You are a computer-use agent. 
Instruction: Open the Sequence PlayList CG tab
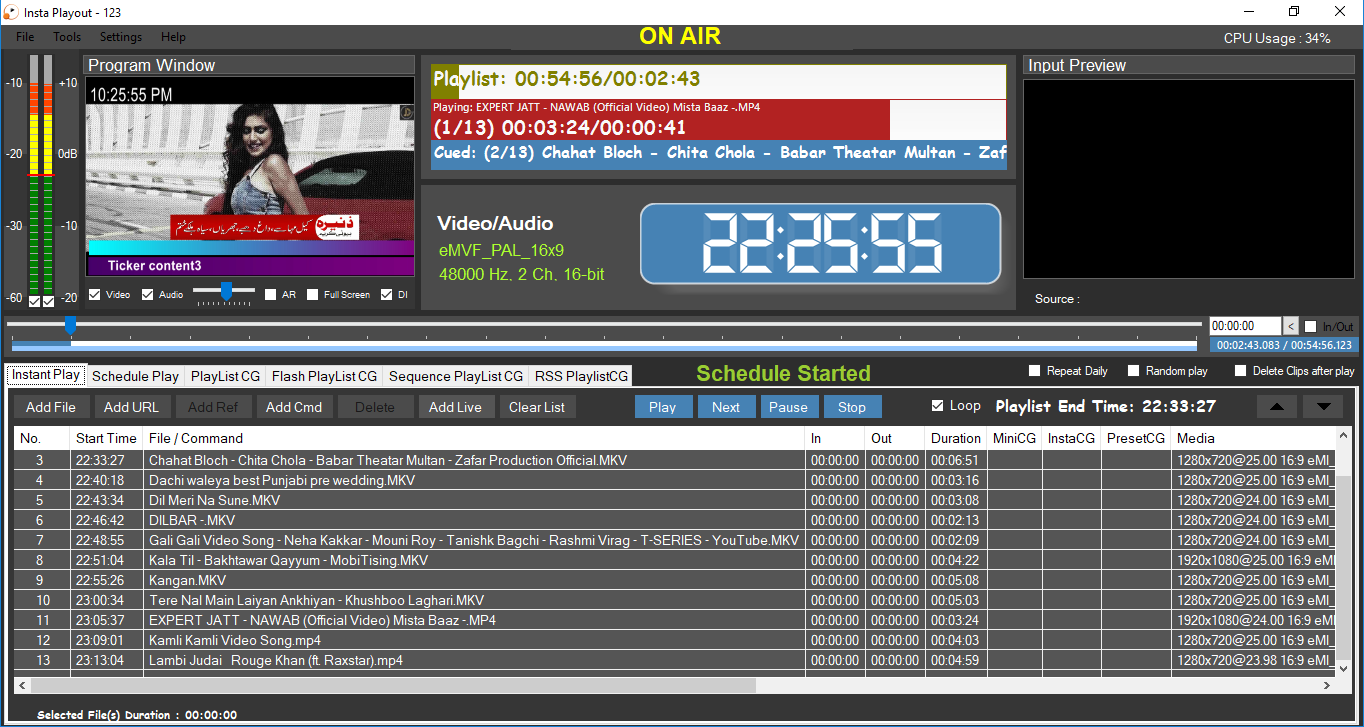coord(456,376)
